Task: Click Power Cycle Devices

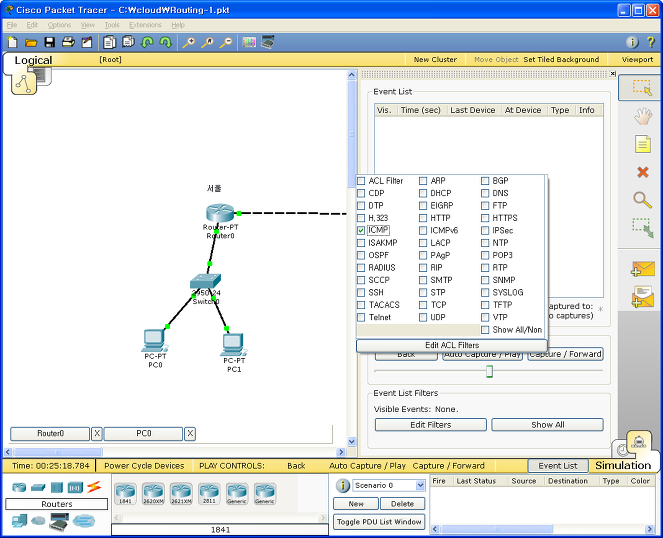Action: pyautogui.click(x=144, y=466)
